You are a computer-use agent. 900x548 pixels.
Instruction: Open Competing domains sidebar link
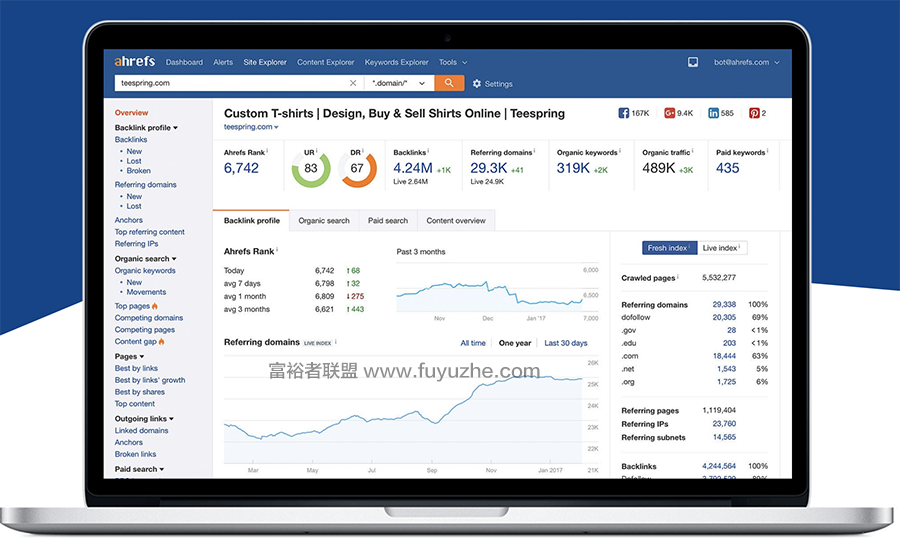tap(149, 318)
